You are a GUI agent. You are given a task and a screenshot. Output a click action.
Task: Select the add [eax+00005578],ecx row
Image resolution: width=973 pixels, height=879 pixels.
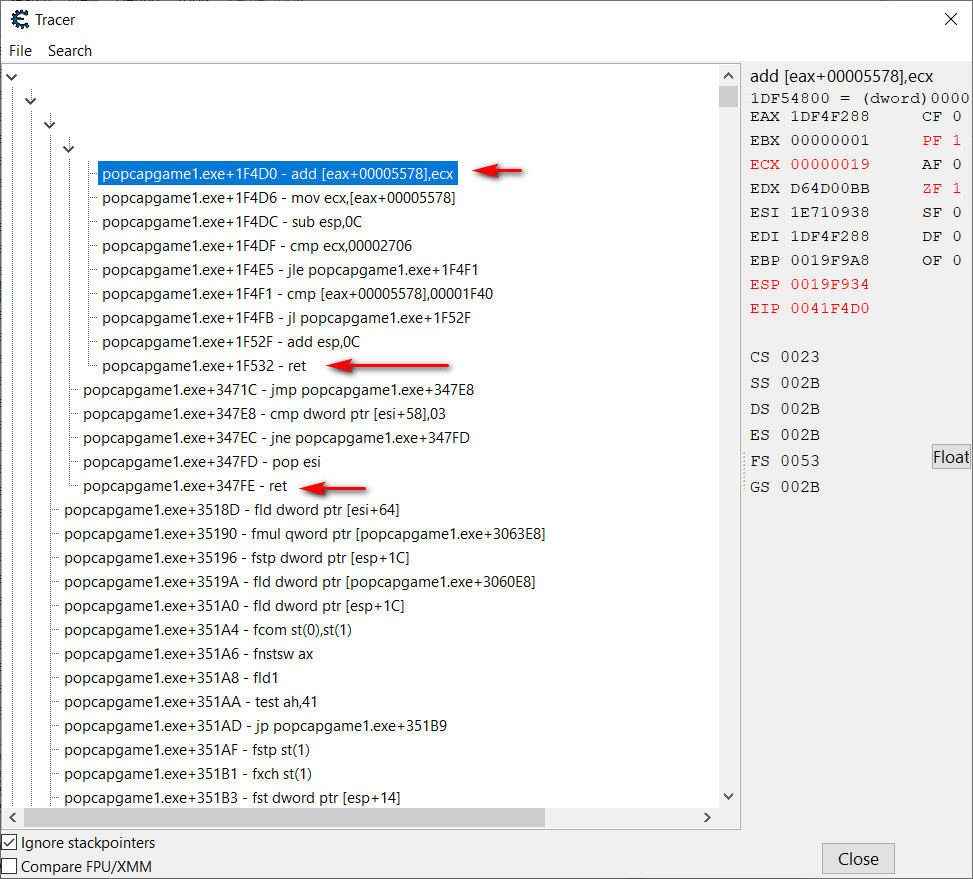click(x=277, y=174)
